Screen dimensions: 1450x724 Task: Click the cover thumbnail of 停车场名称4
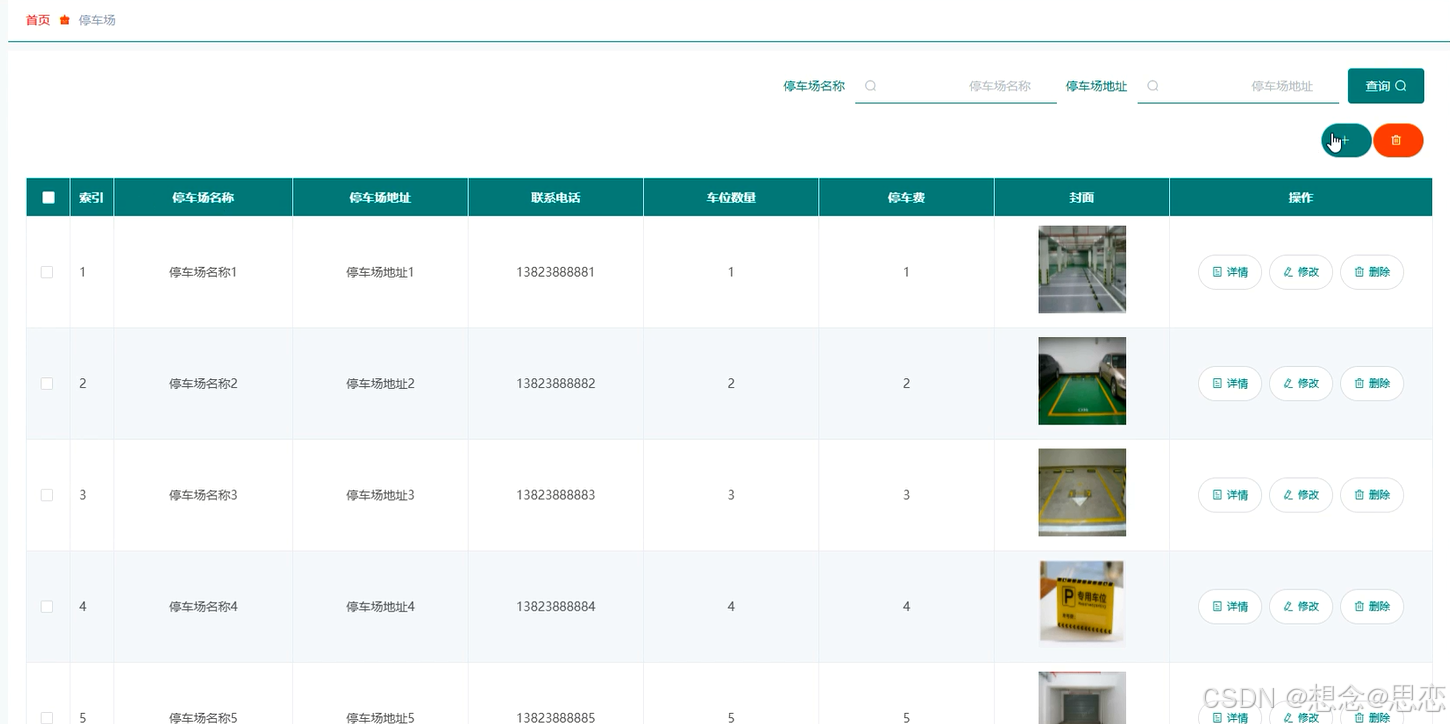coord(1082,602)
